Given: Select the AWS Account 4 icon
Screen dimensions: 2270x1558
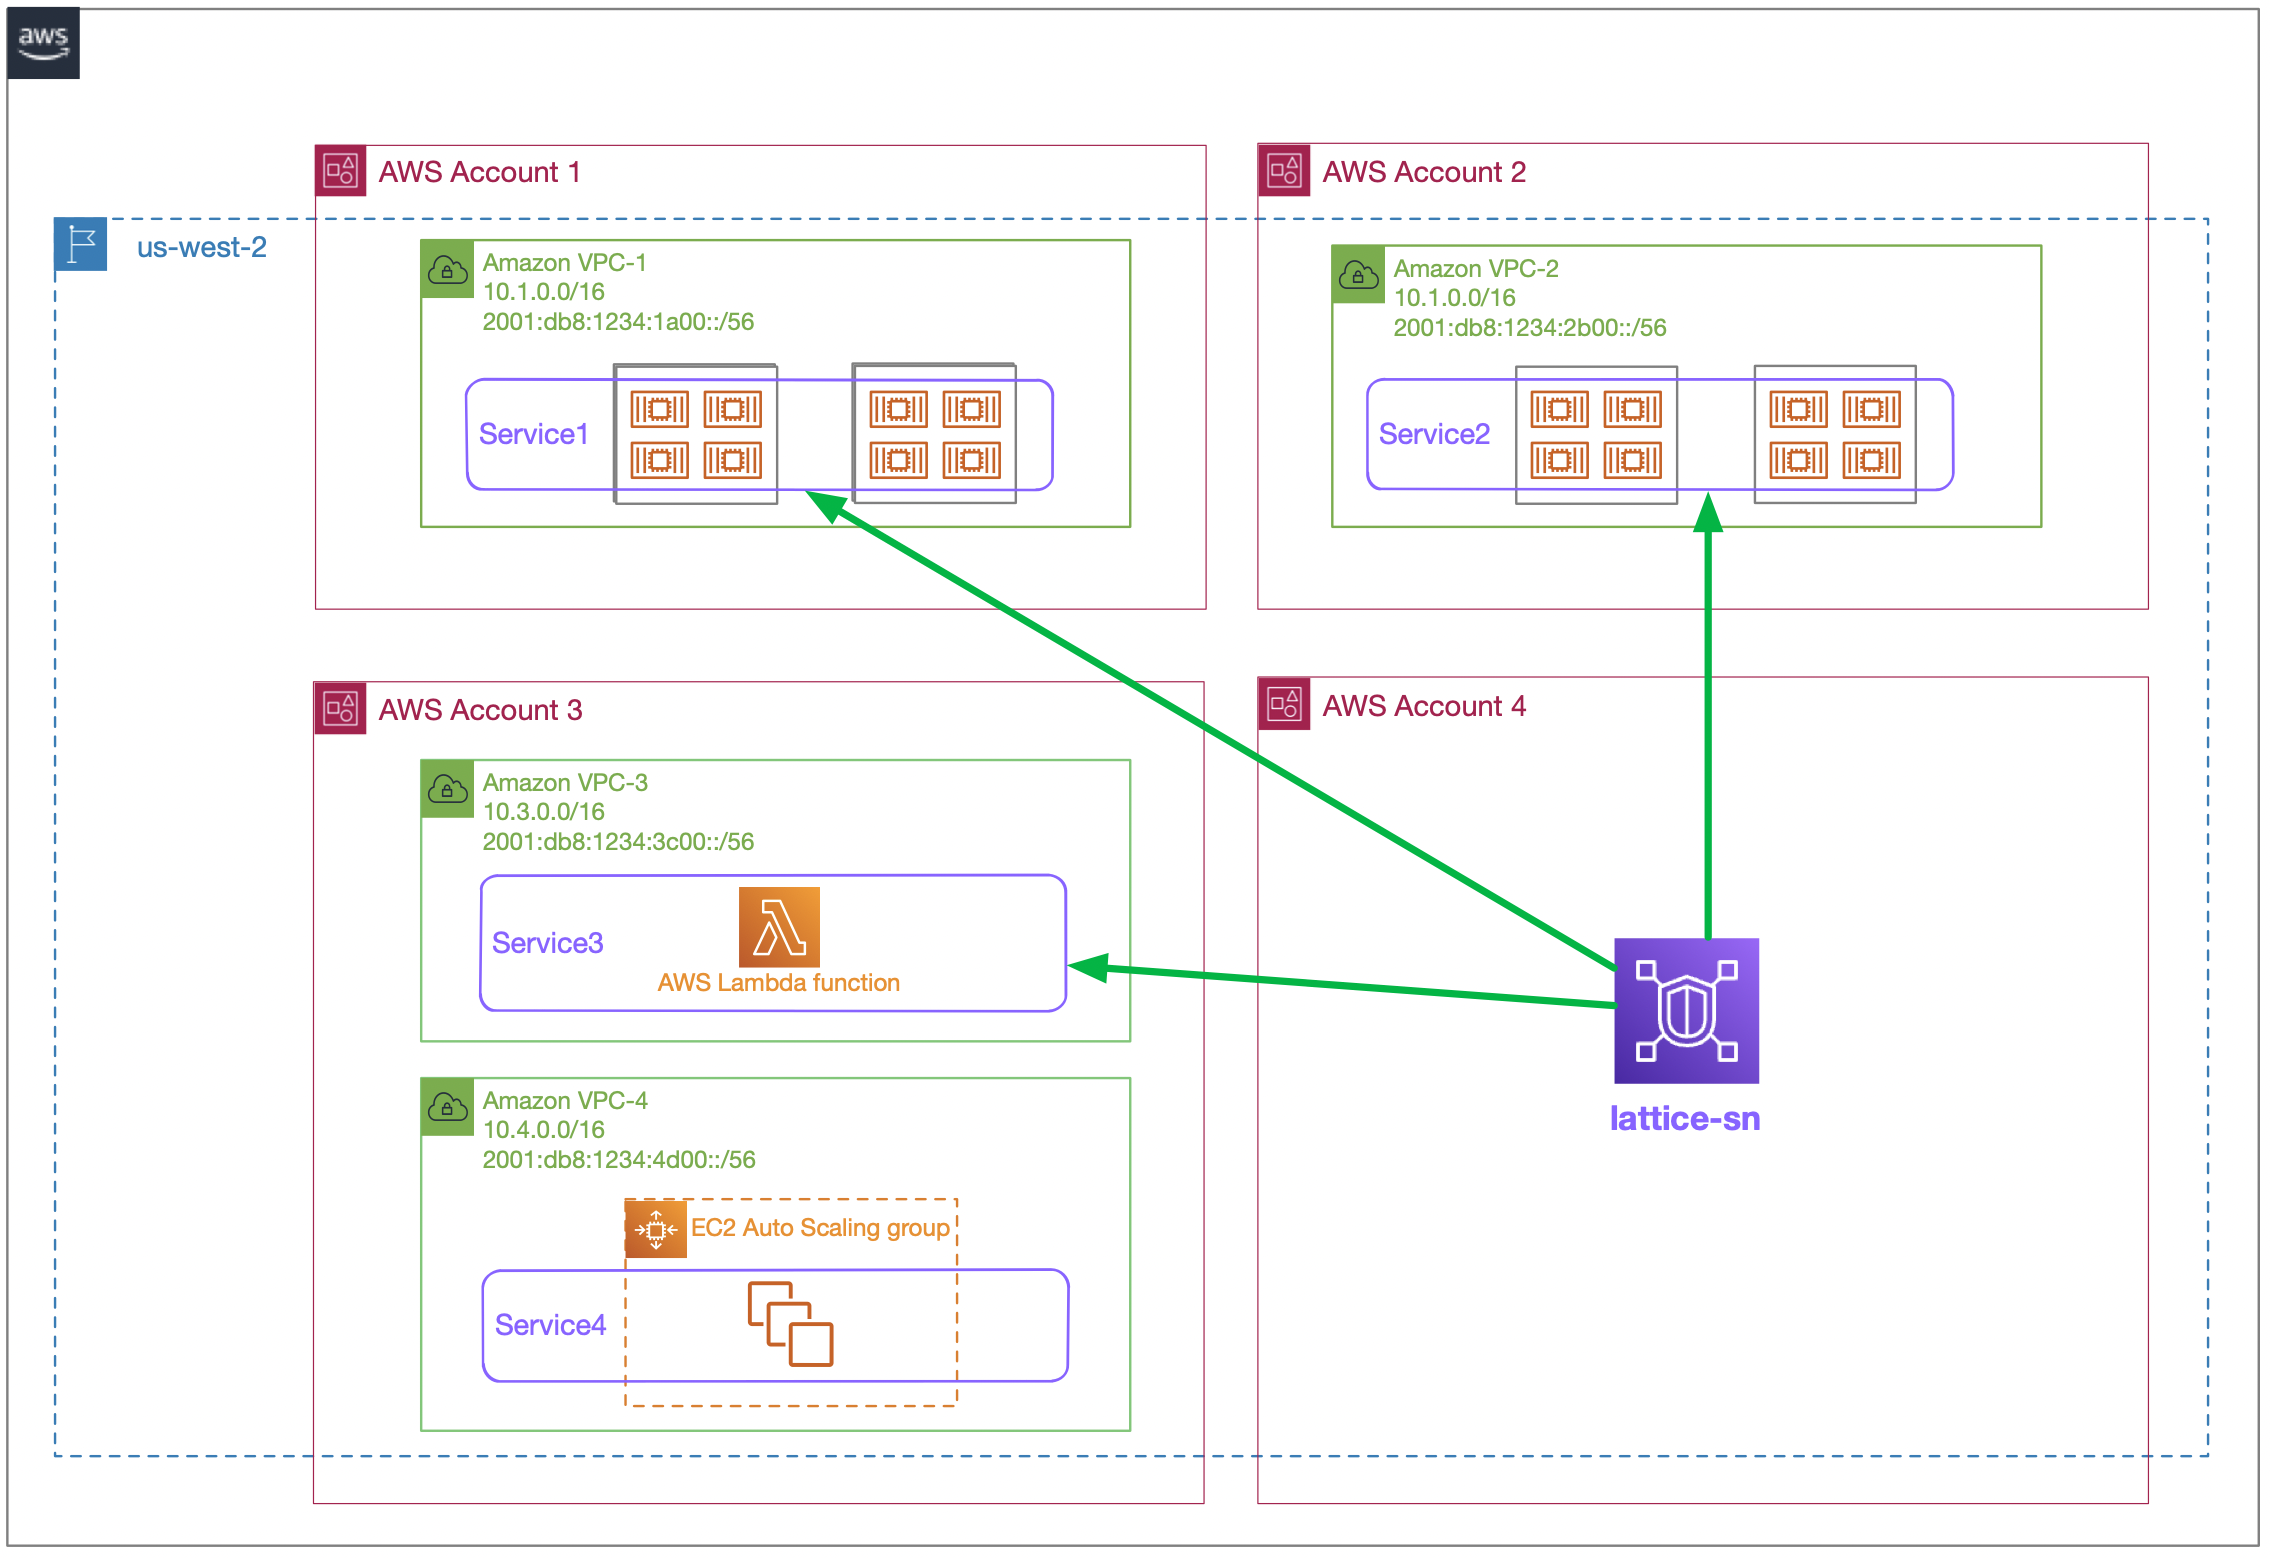Looking at the screenshot, I should click(1283, 705).
